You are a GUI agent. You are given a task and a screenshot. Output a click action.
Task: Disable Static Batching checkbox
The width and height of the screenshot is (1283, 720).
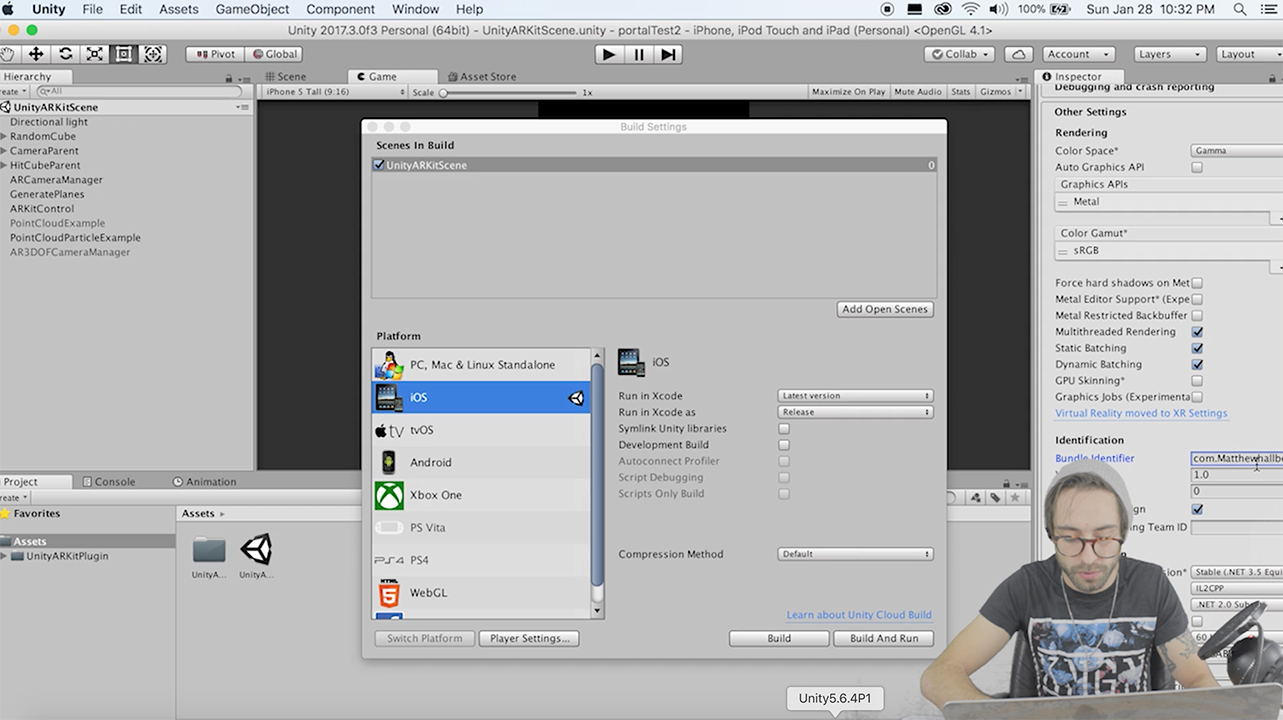coord(1197,348)
